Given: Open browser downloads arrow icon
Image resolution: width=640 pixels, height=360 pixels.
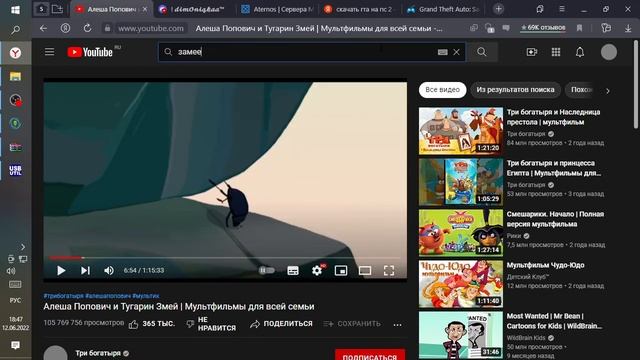Looking at the screenshot, I should (628, 28).
